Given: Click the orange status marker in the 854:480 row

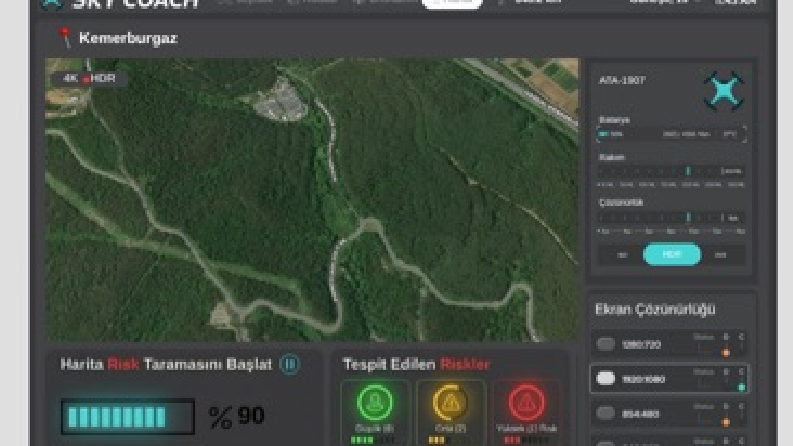Looking at the screenshot, I should click(x=726, y=422).
